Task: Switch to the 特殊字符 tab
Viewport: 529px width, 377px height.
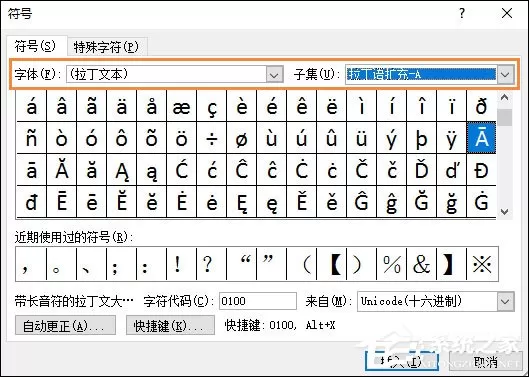Action: tap(107, 47)
